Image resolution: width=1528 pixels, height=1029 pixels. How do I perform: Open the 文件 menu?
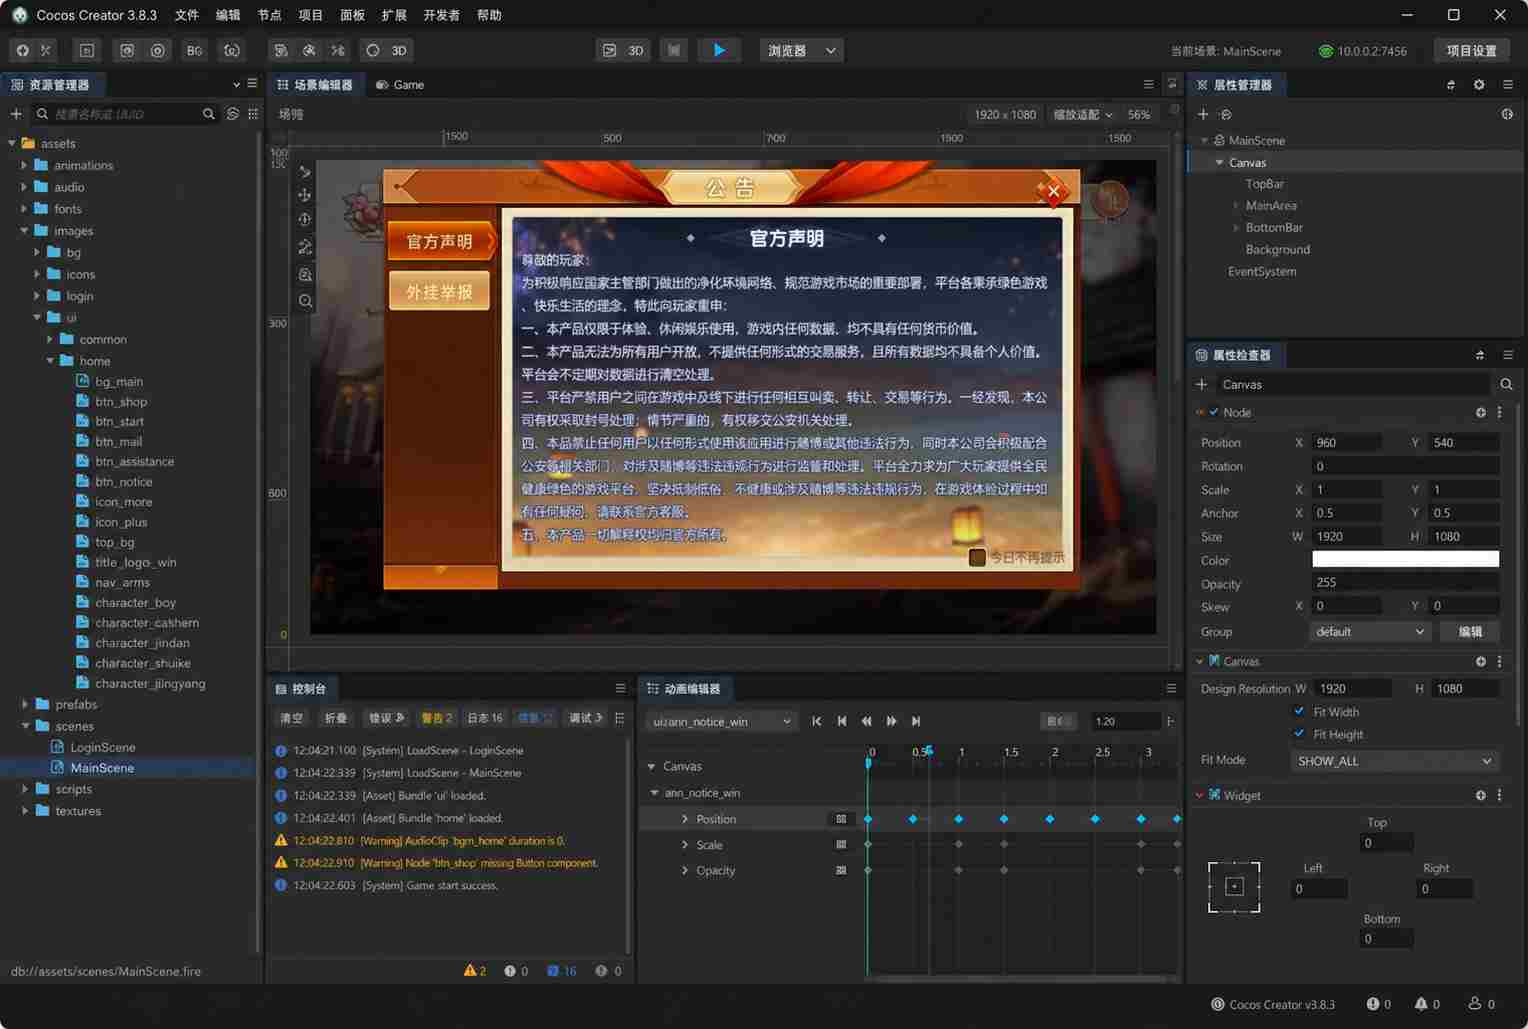pos(187,15)
